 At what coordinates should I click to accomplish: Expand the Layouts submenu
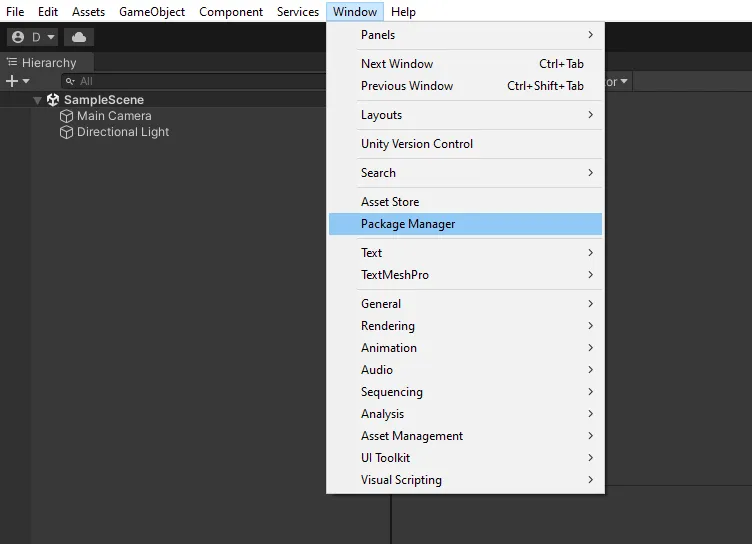point(465,115)
